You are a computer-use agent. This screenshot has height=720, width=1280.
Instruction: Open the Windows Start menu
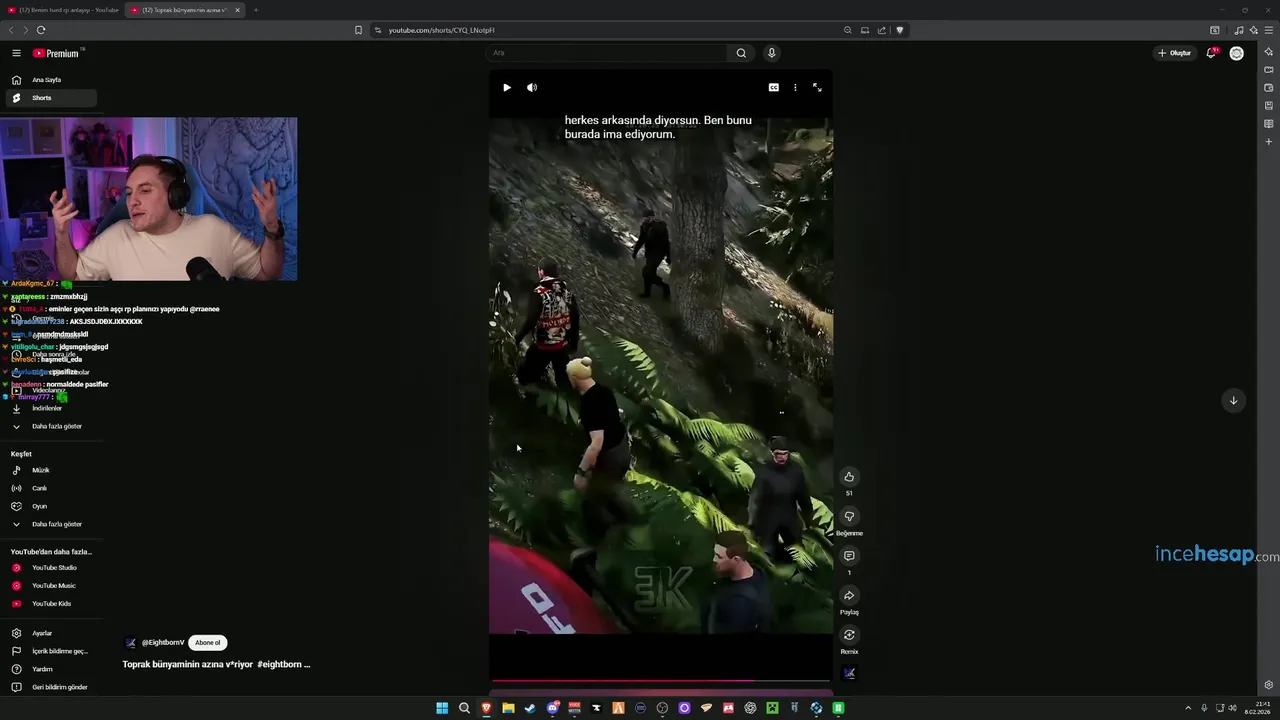442,708
